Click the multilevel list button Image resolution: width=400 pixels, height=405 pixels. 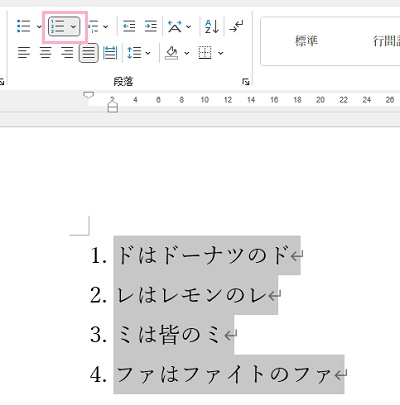click(x=93, y=26)
